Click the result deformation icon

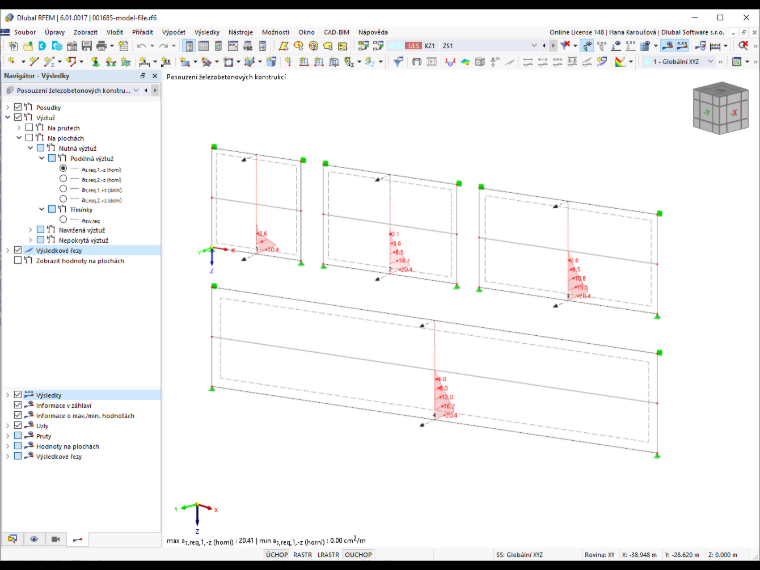click(x=450, y=62)
